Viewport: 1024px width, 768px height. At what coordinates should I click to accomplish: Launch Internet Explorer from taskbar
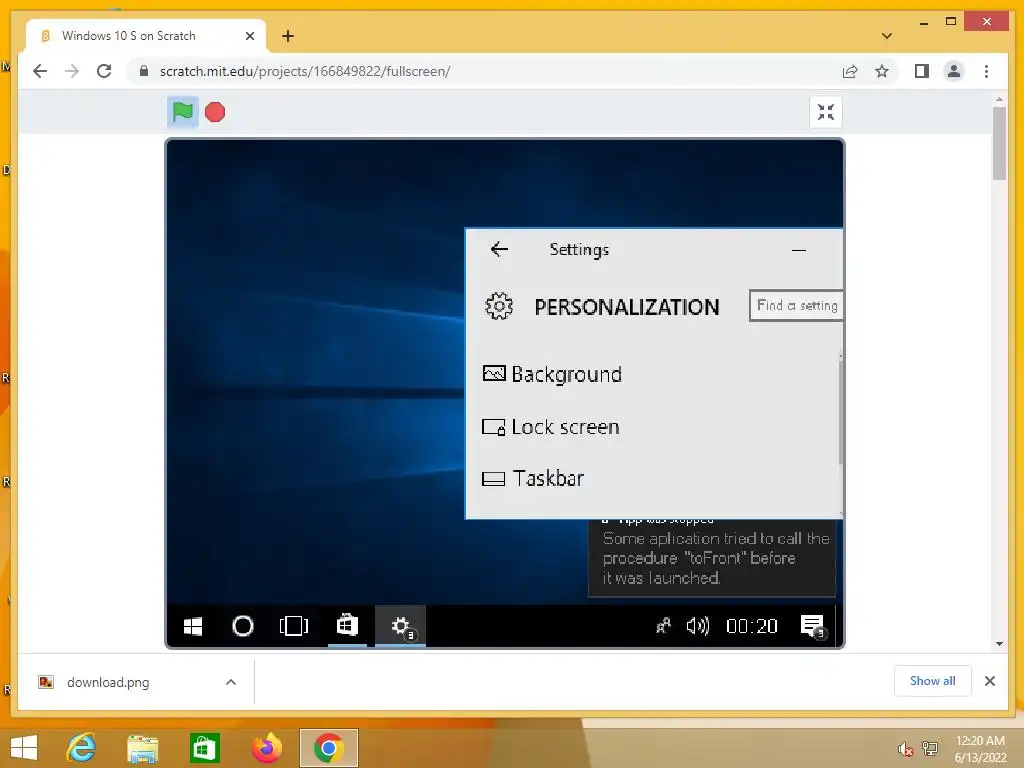82,748
